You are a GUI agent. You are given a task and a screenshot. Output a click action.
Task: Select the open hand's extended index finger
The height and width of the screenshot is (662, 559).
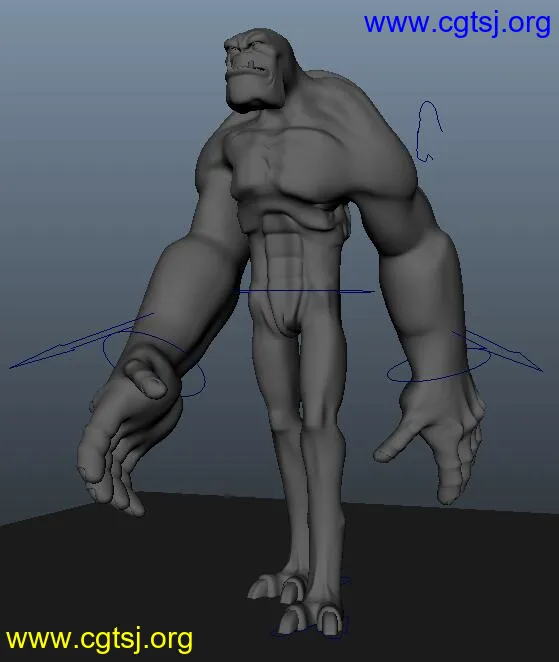(x=393, y=443)
